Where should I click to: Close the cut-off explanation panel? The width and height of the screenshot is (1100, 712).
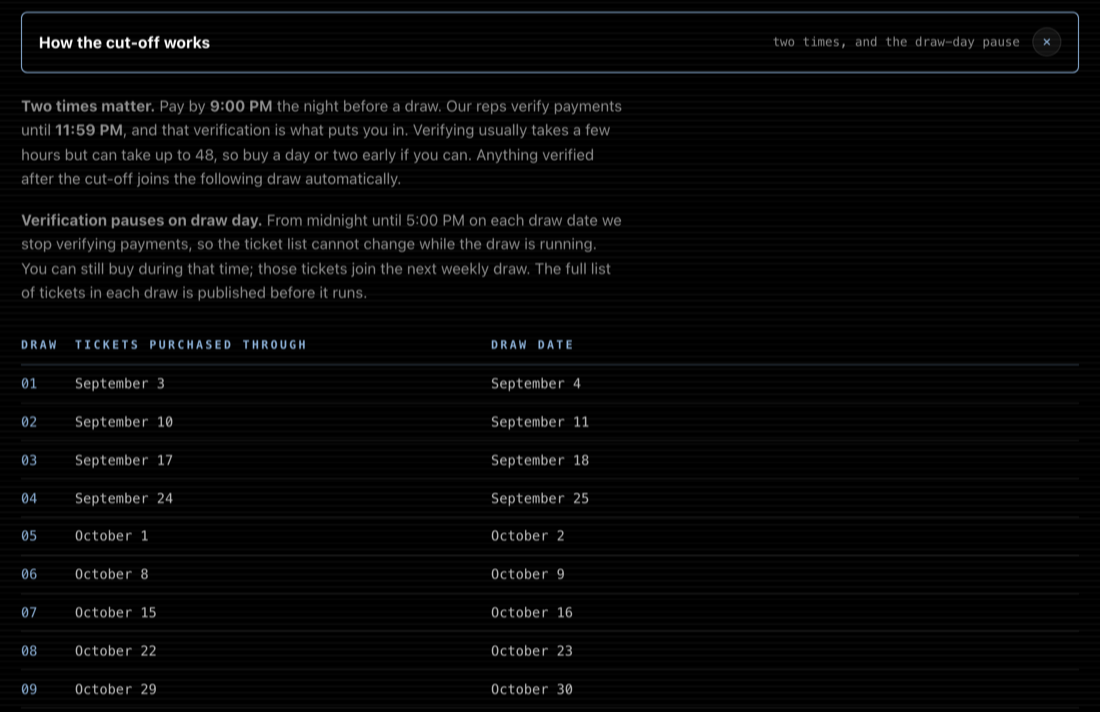coord(1046,42)
